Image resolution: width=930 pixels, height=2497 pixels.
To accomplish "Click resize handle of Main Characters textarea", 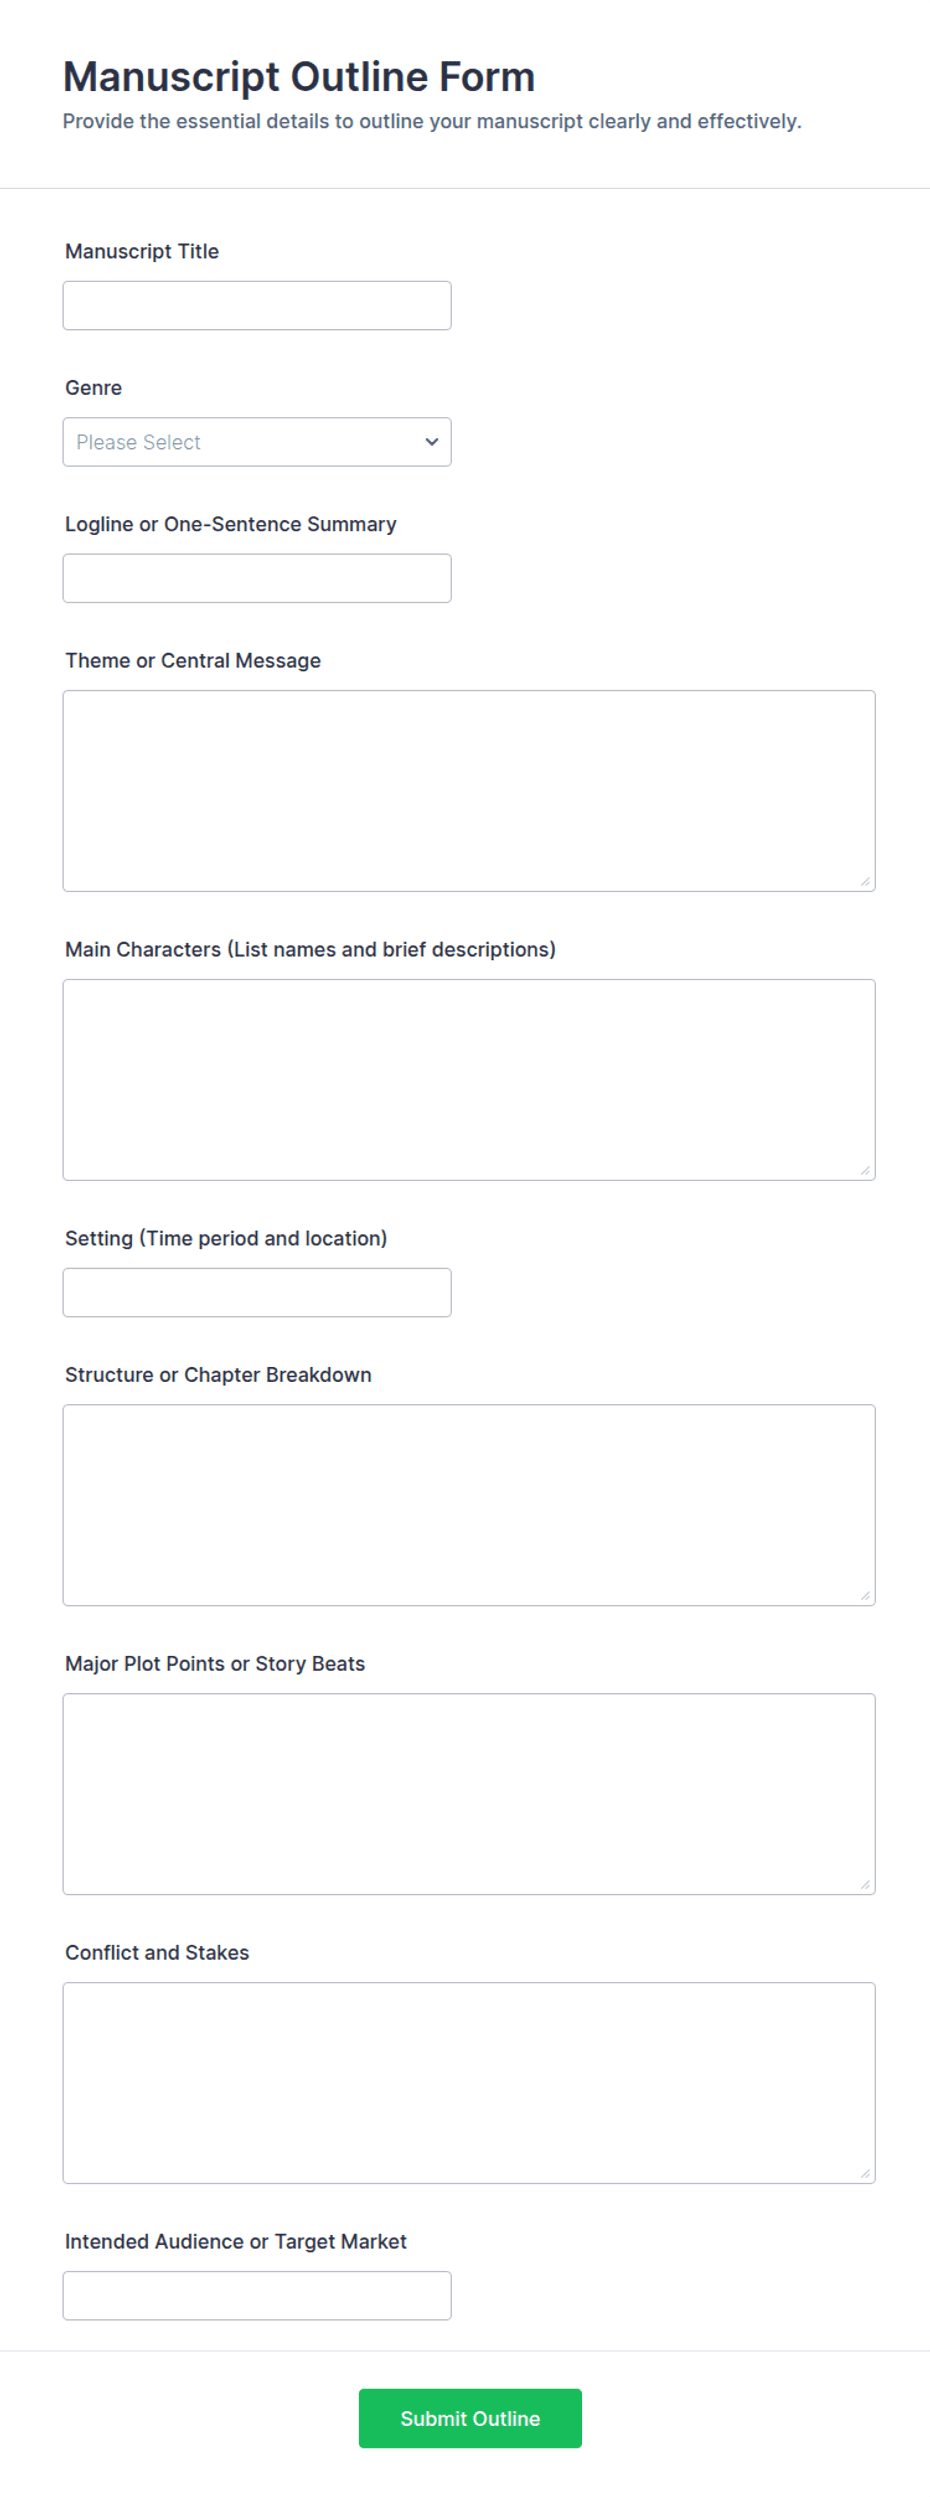I will click(865, 1170).
